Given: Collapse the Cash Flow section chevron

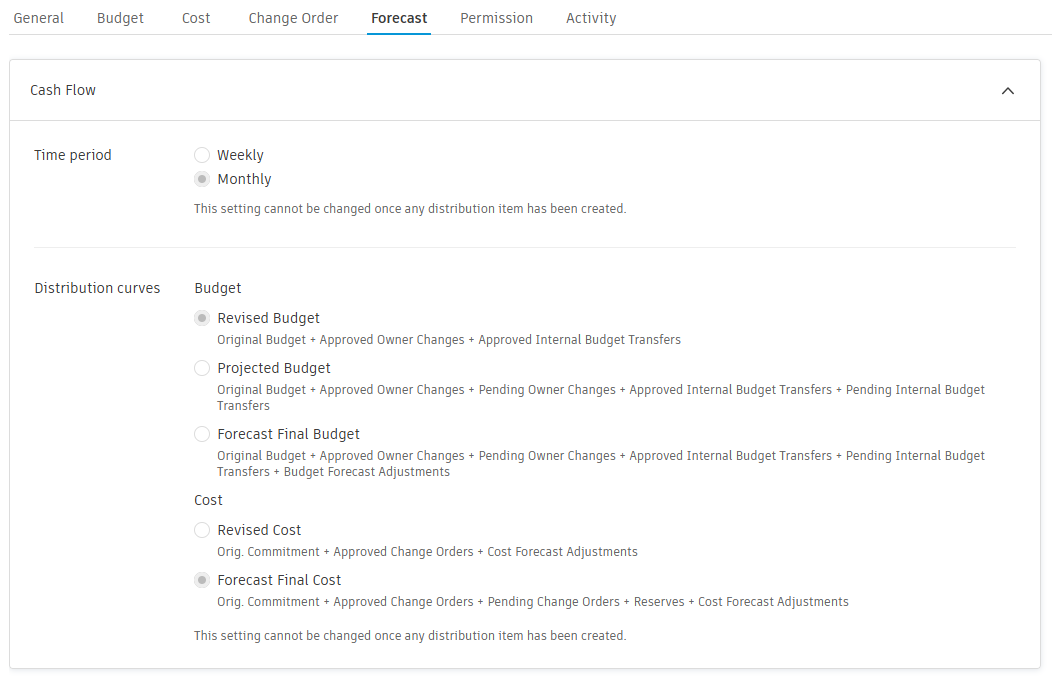Looking at the screenshot, I should (1007, 91).
